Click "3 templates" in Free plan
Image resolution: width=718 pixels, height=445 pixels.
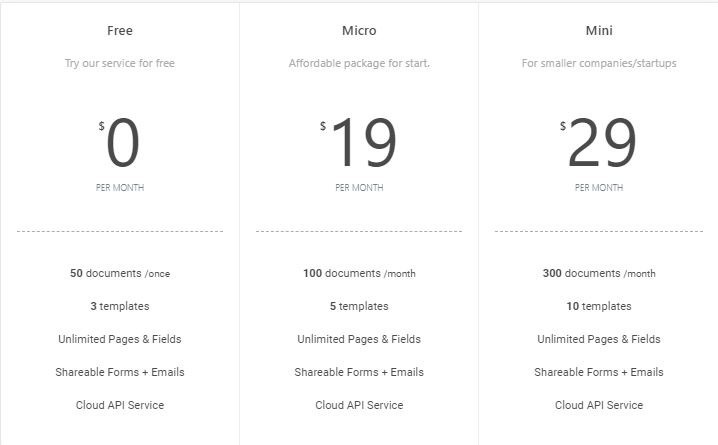point(120,306)
